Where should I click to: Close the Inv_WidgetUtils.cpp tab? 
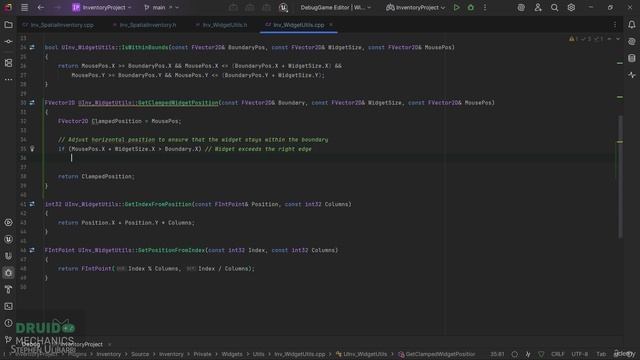click(x=331, y=25)
